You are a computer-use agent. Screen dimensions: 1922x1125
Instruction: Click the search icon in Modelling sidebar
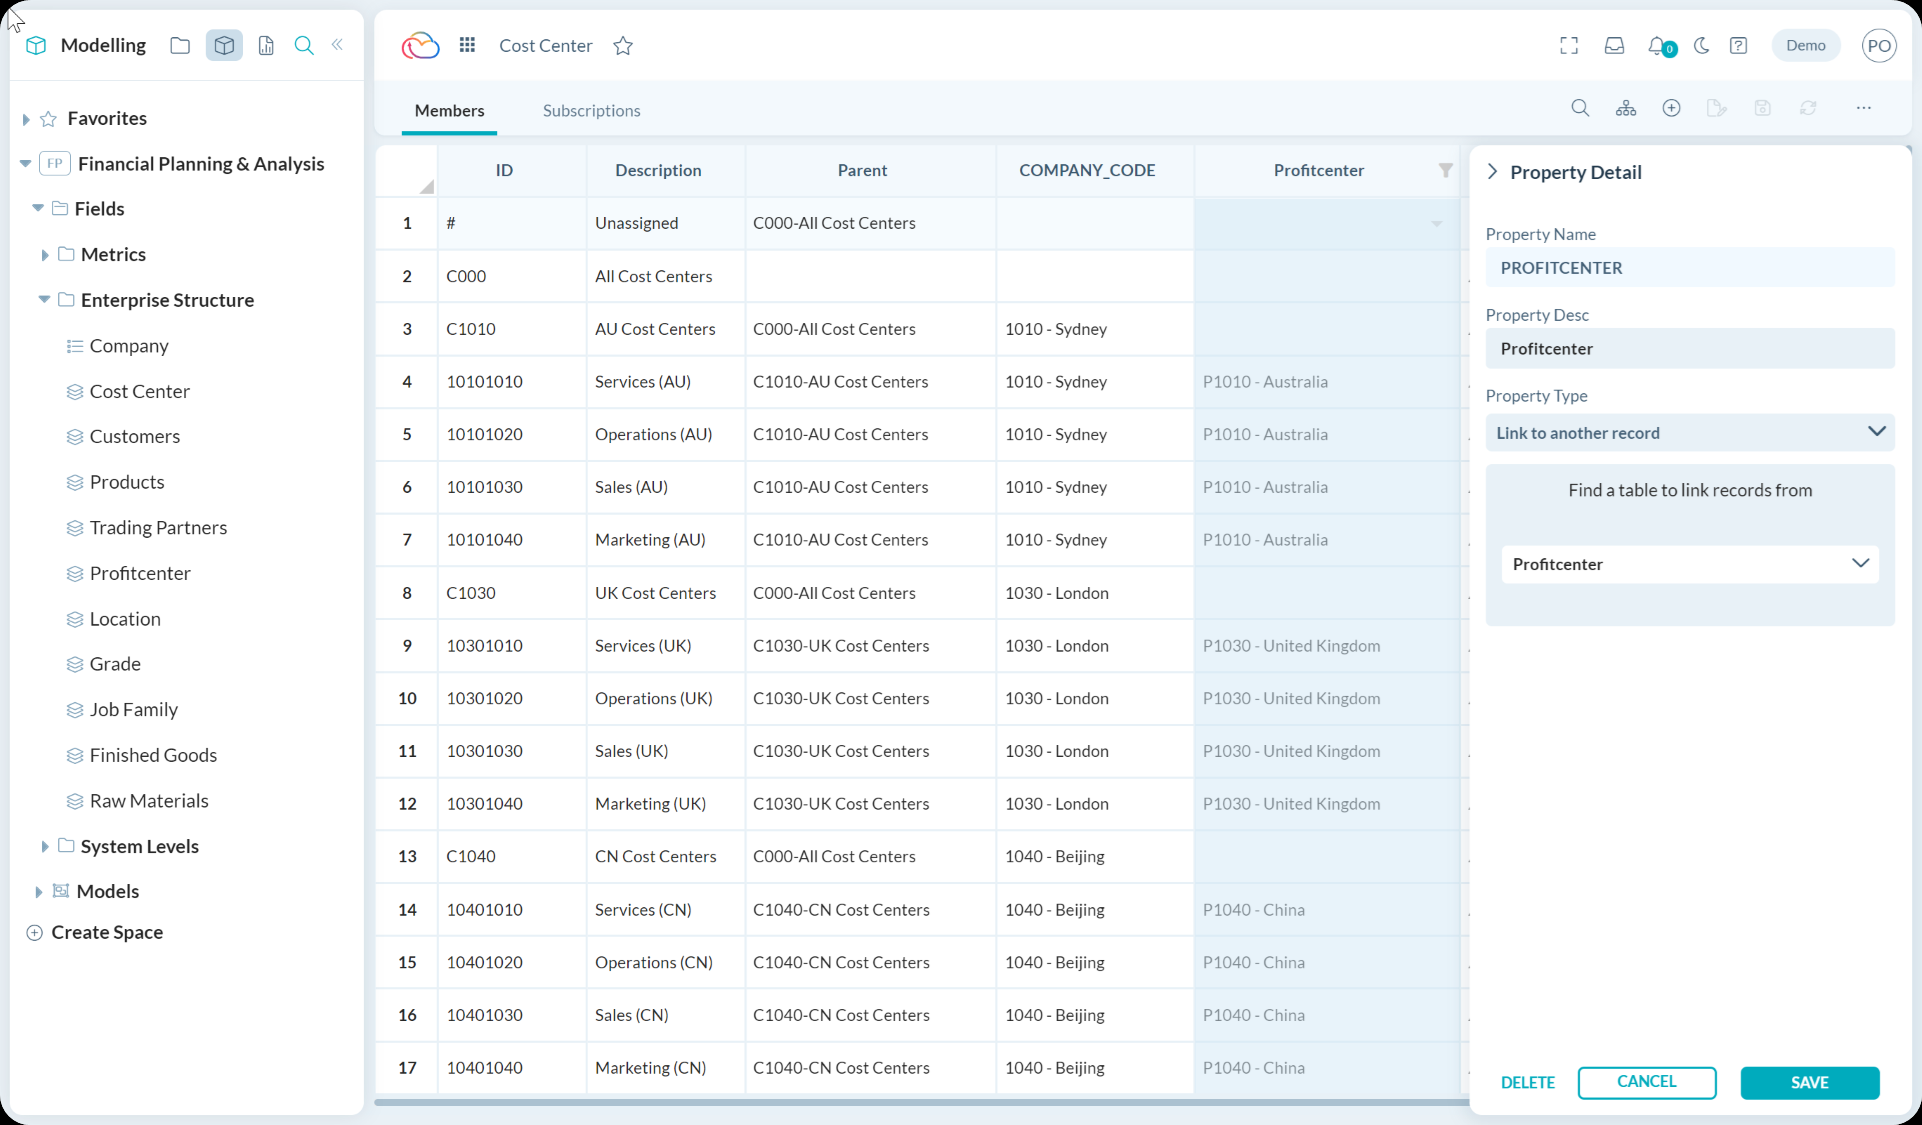pyautogui.click(x=304, y=46)
